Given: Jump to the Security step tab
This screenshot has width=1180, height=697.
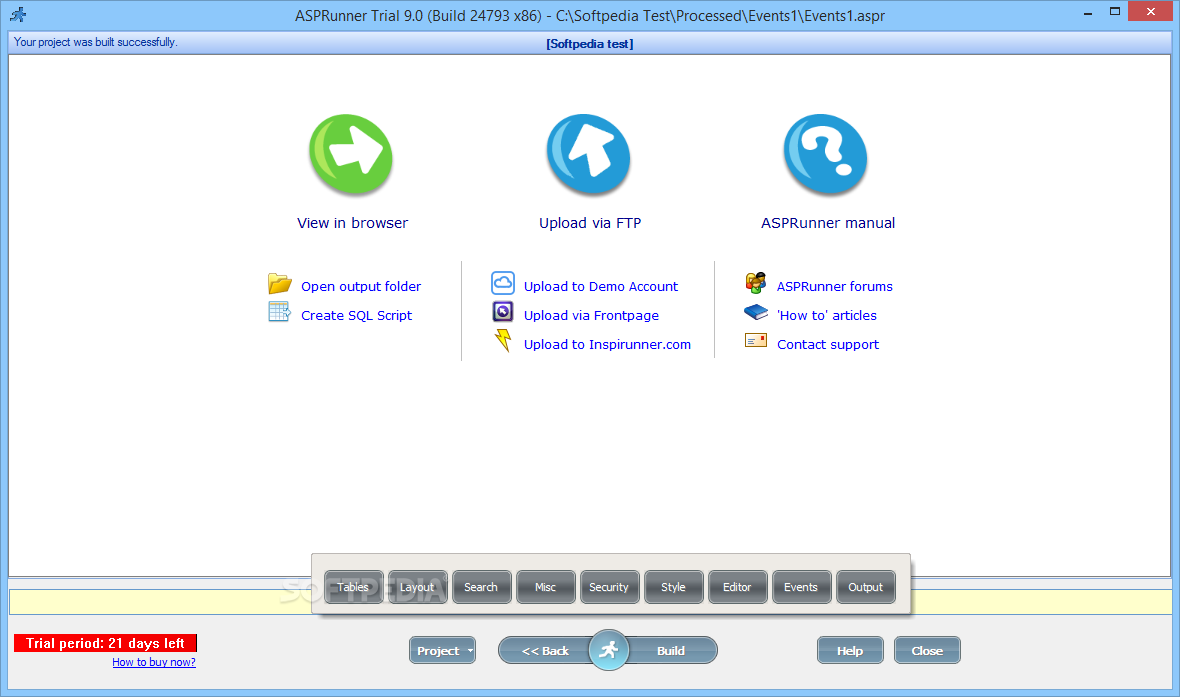Looking at the screenshot, I should click(610, 587).
